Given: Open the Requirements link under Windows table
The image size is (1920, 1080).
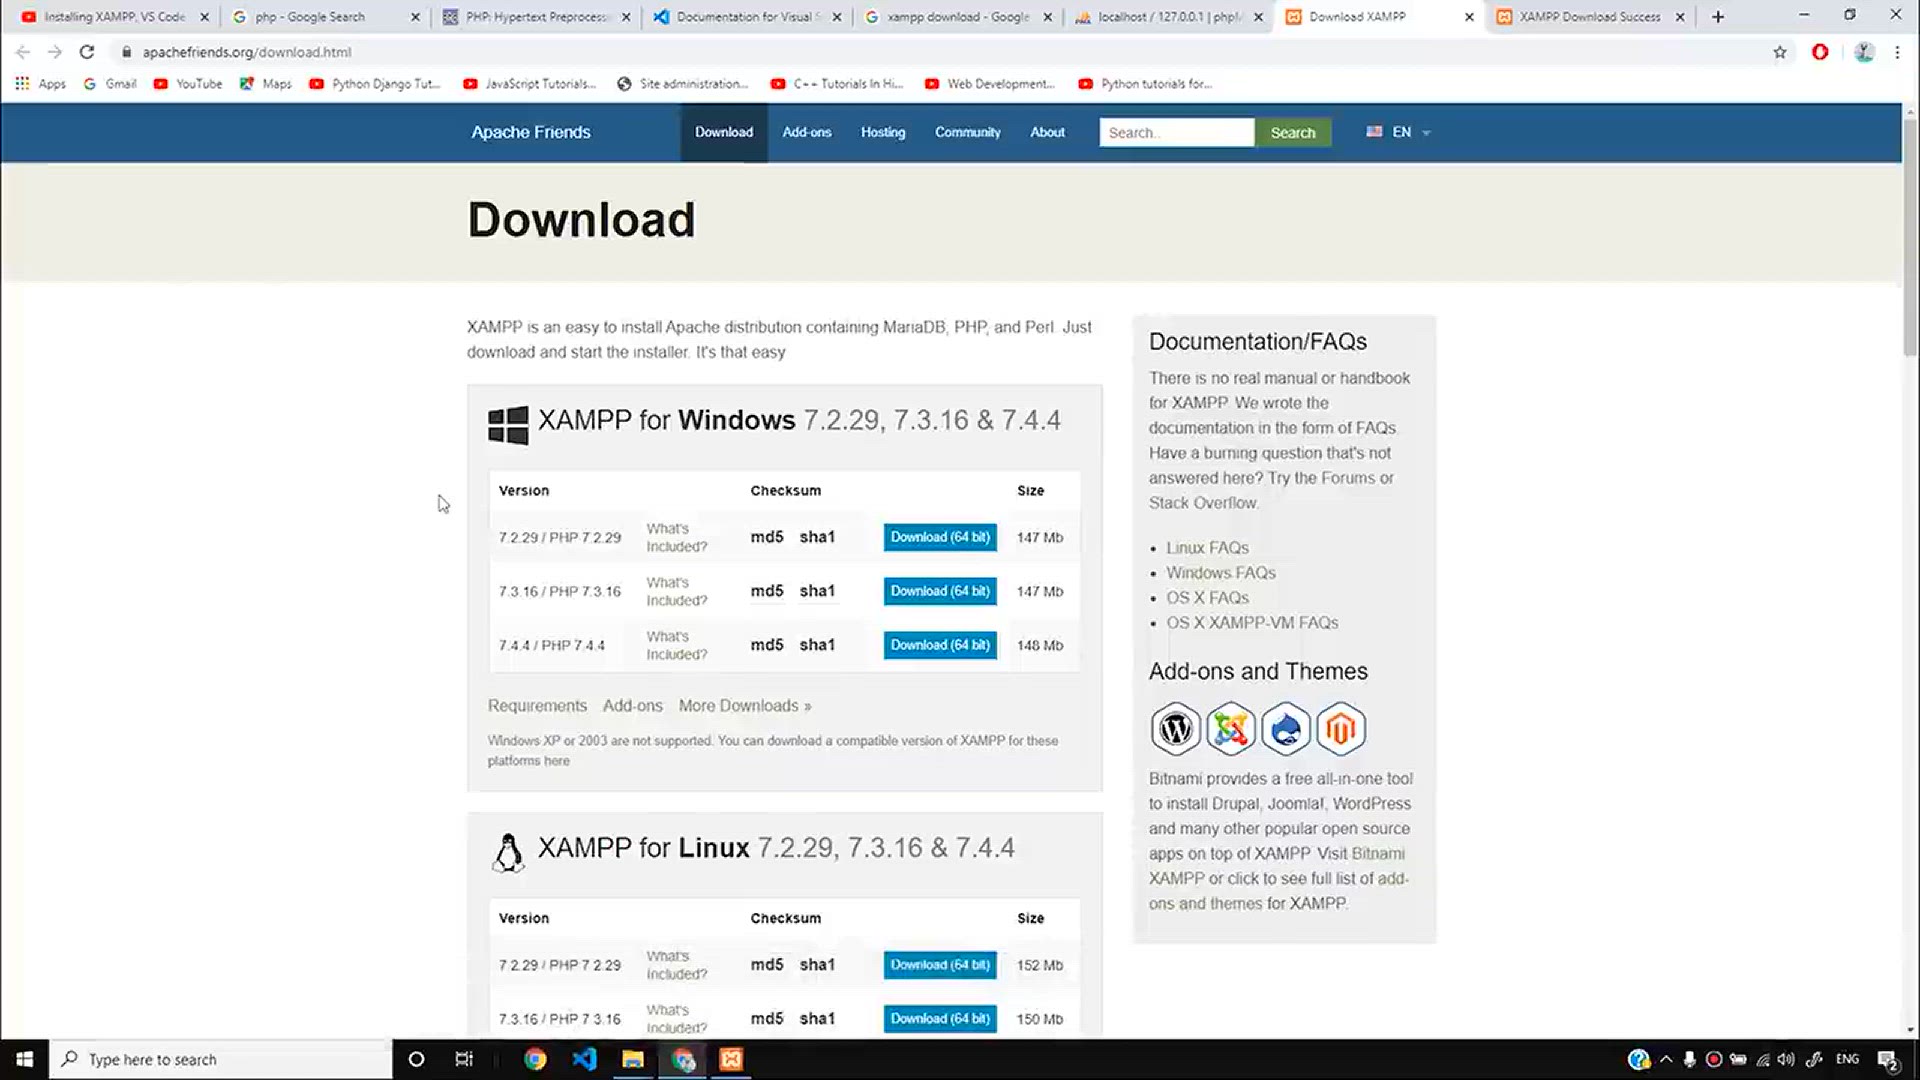Looking at the screenshot, I should click(537, 706).
